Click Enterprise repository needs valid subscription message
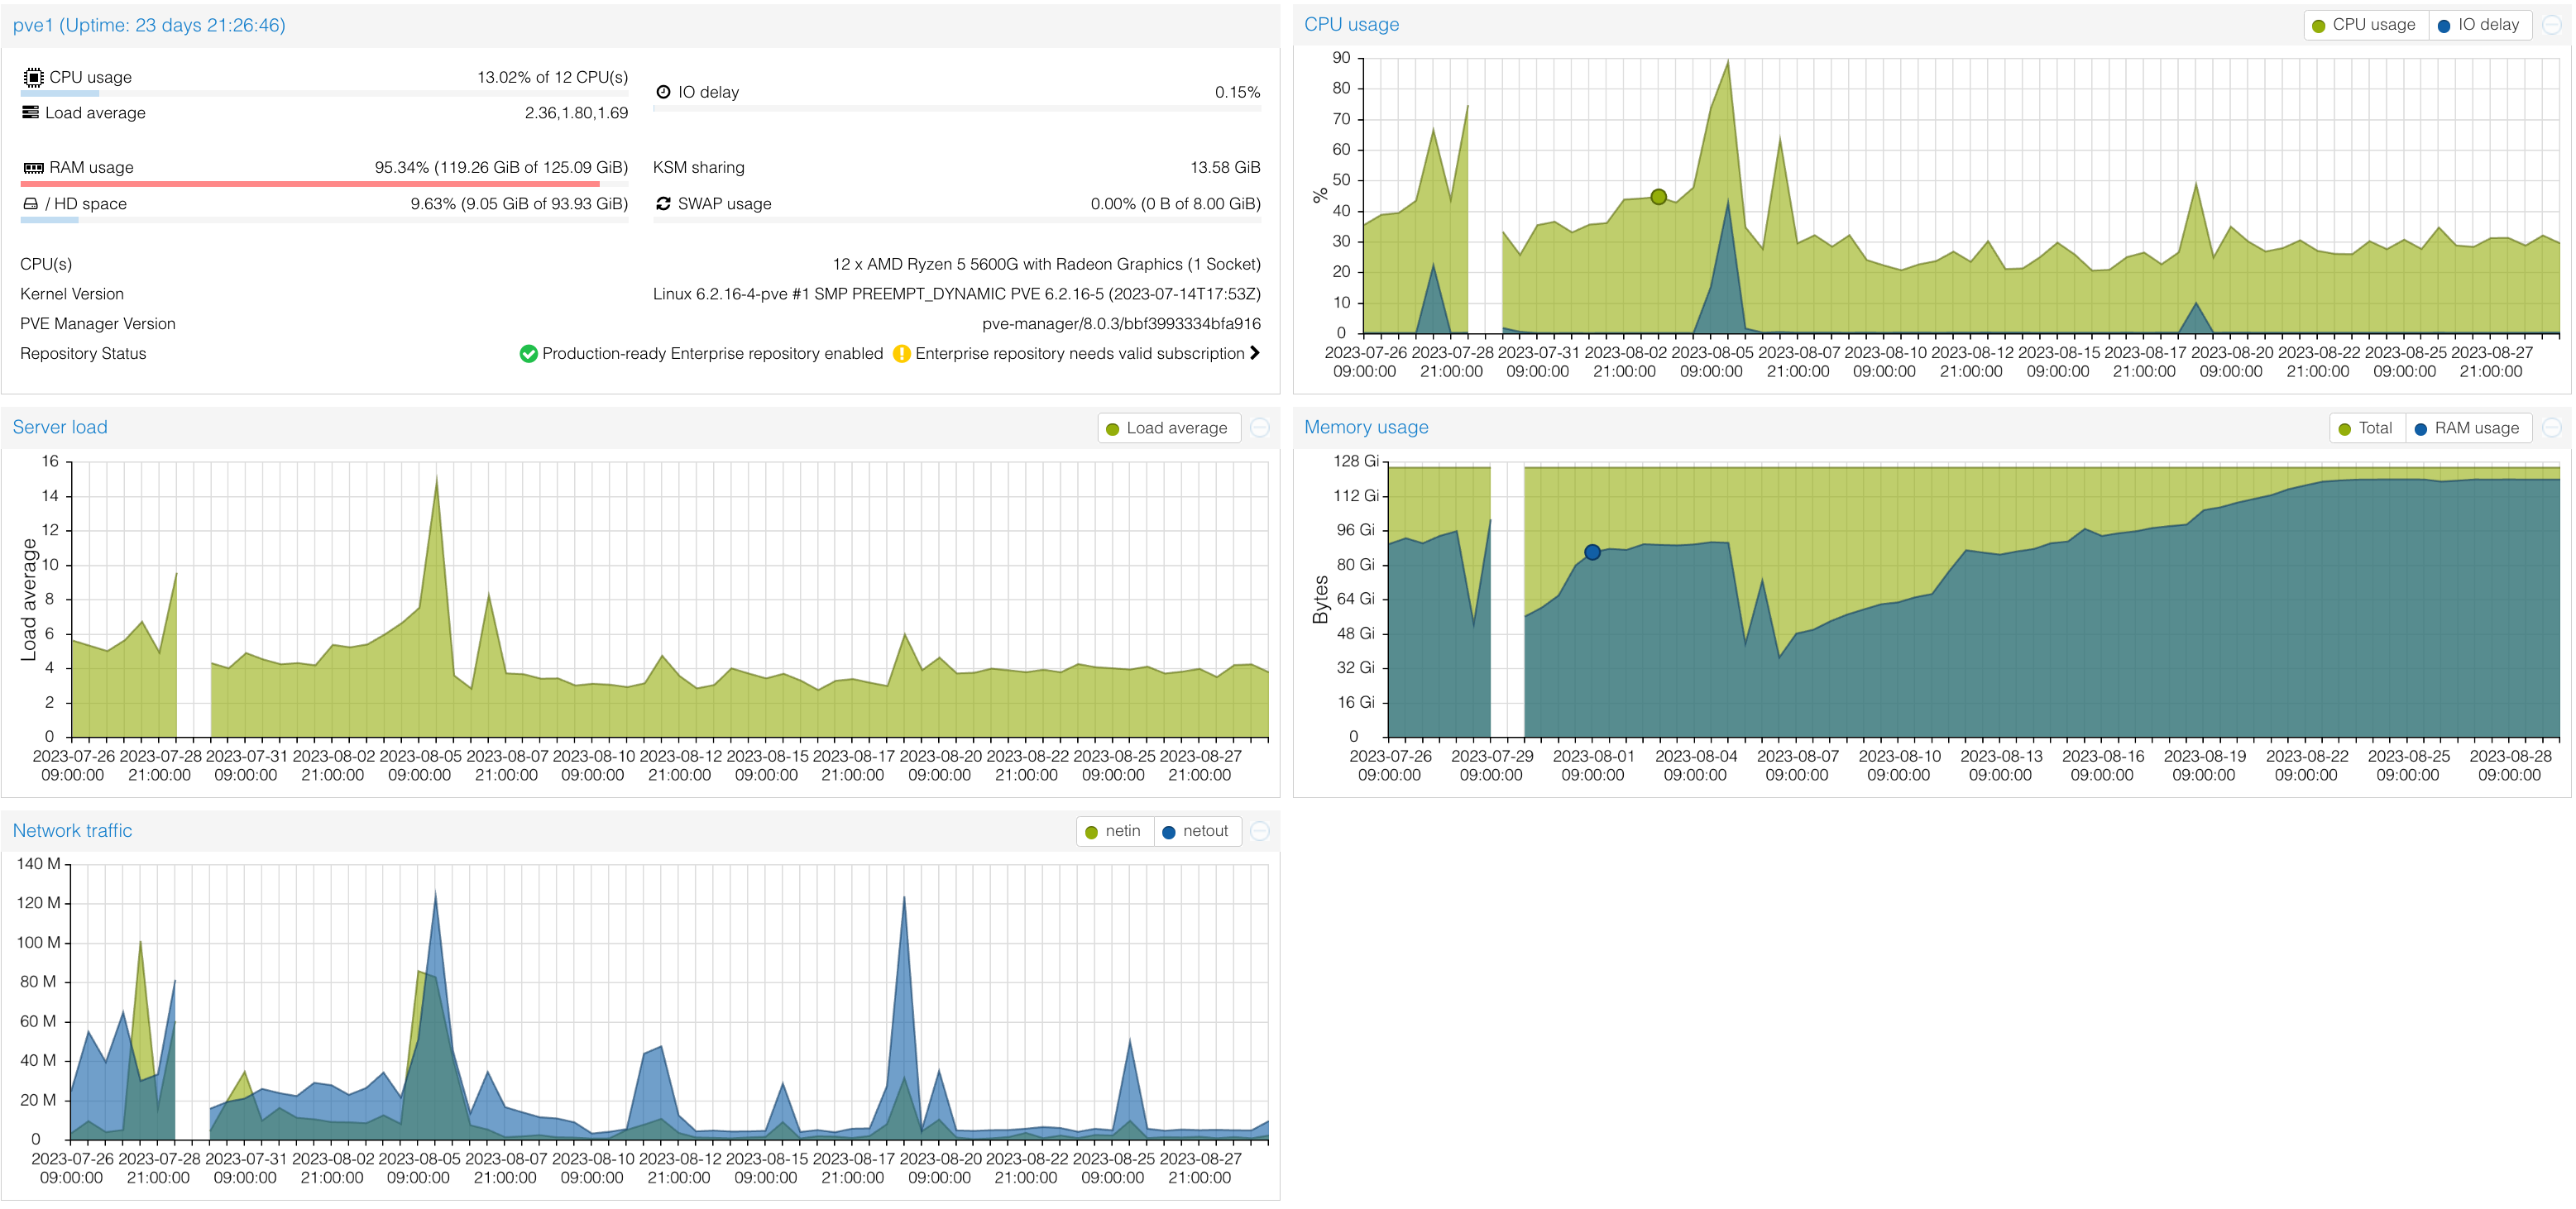 1080,353
